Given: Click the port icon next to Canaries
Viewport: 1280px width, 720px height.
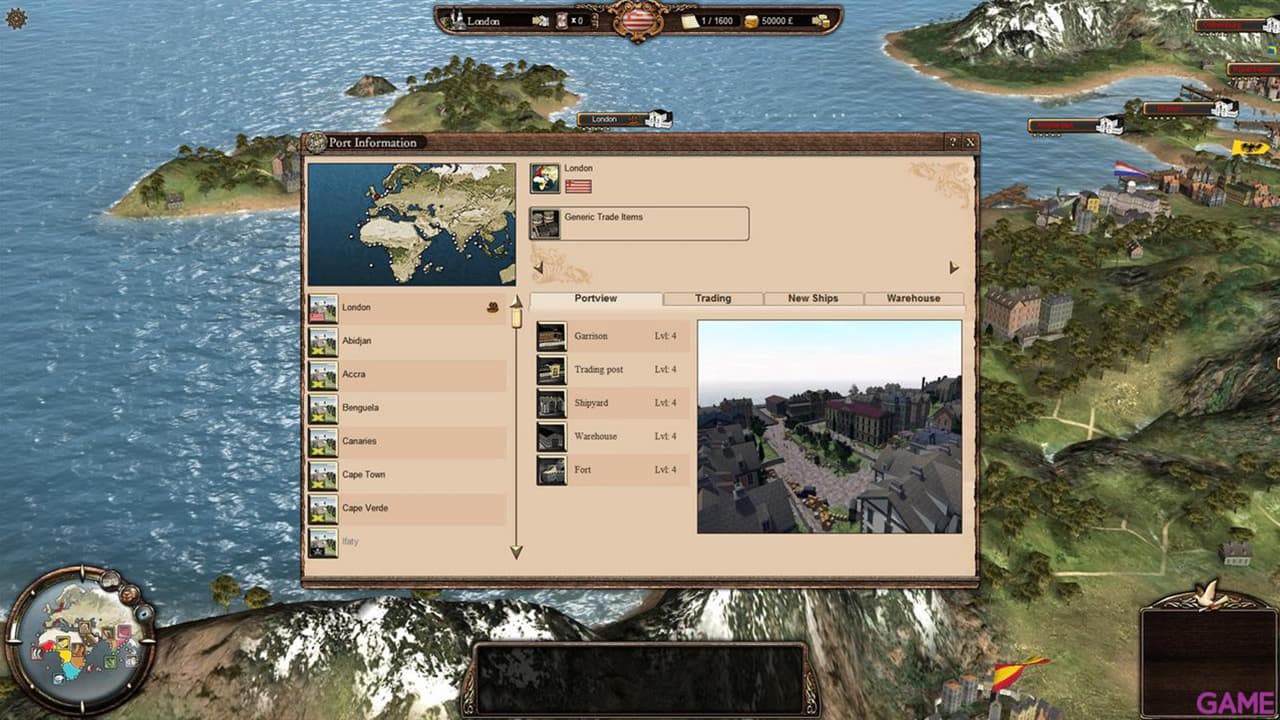Looking at the screenshot, I should pos(323,442).
